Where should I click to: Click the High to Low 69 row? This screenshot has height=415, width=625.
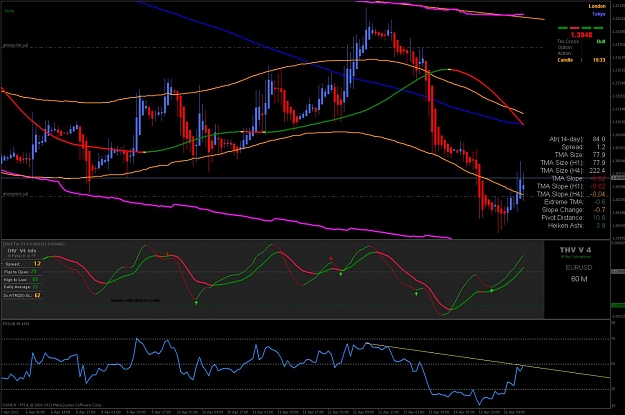pos(21,279)
